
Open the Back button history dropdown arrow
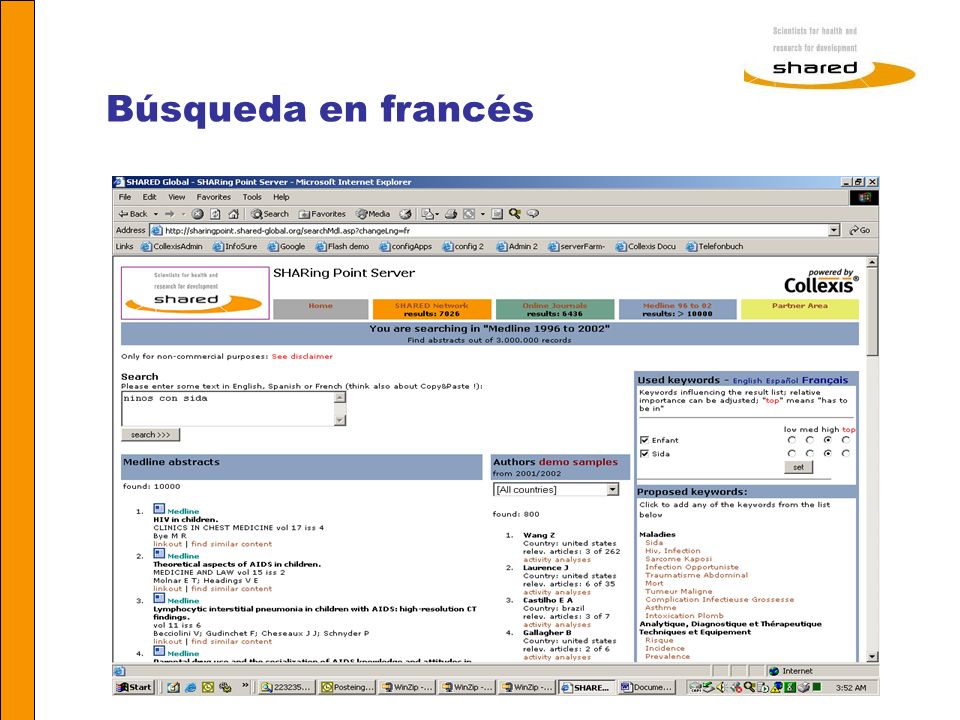(x=156, y=214)
